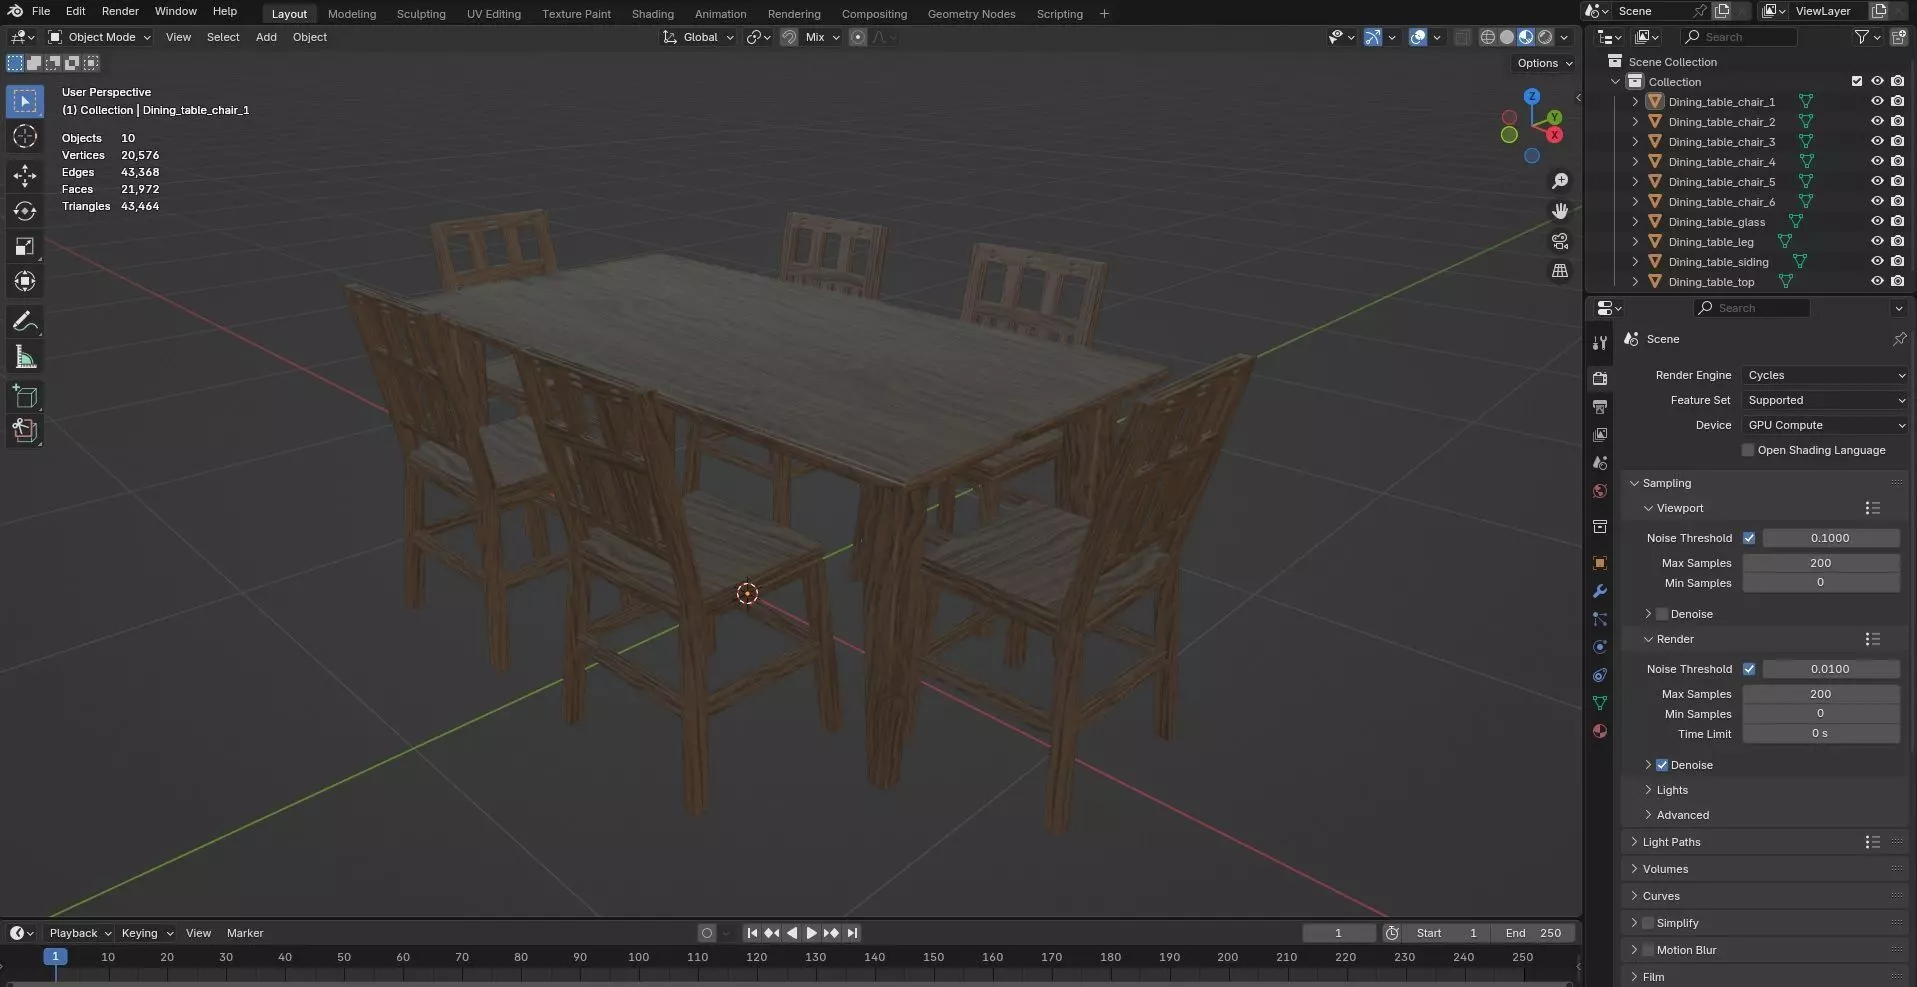1917x987 pixels.
Task: Click the Viewport Max Samples field
Action: point(1820,563)
